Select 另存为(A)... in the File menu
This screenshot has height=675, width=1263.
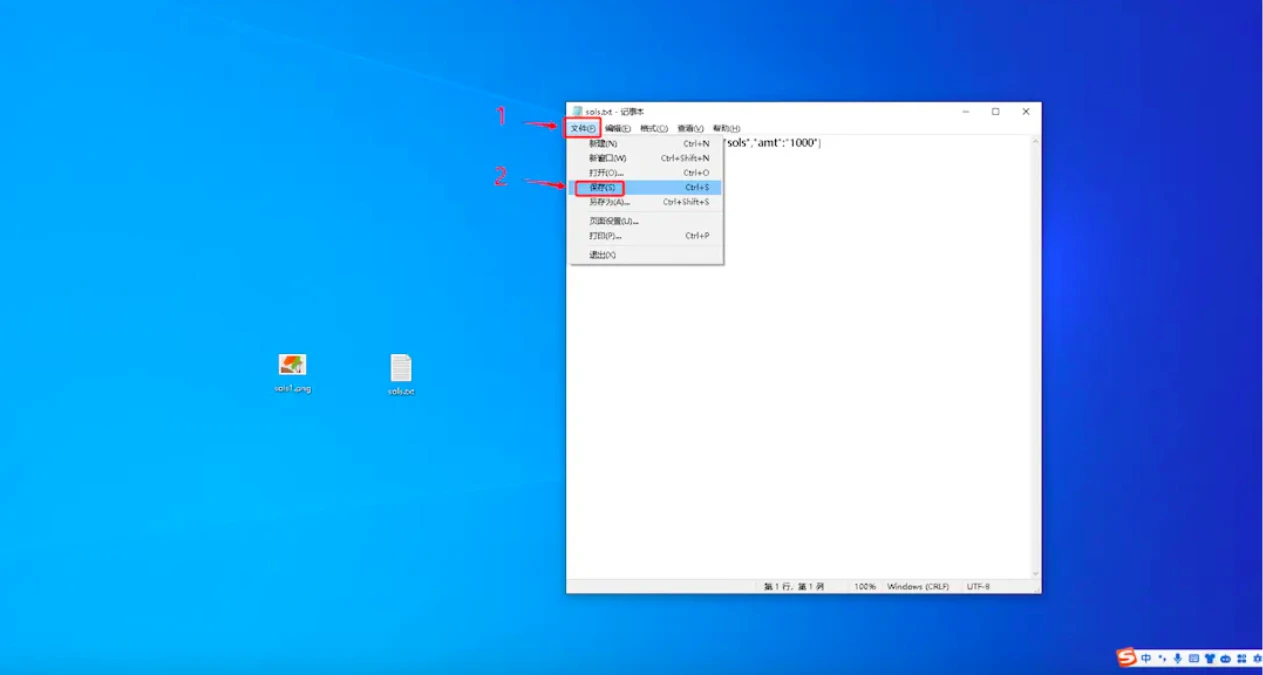(x=609, y=202)
